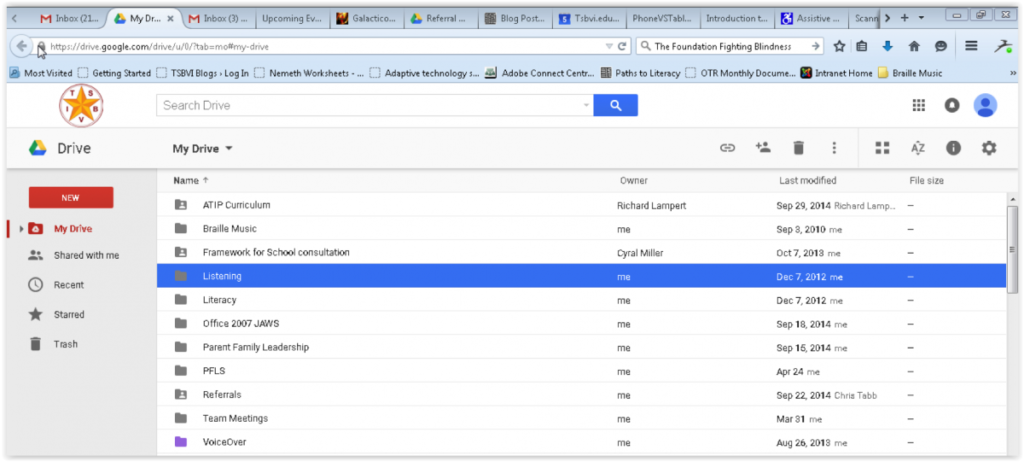Switch to grid view layout
Viewport: 1024px width, 462px height.
882,148
